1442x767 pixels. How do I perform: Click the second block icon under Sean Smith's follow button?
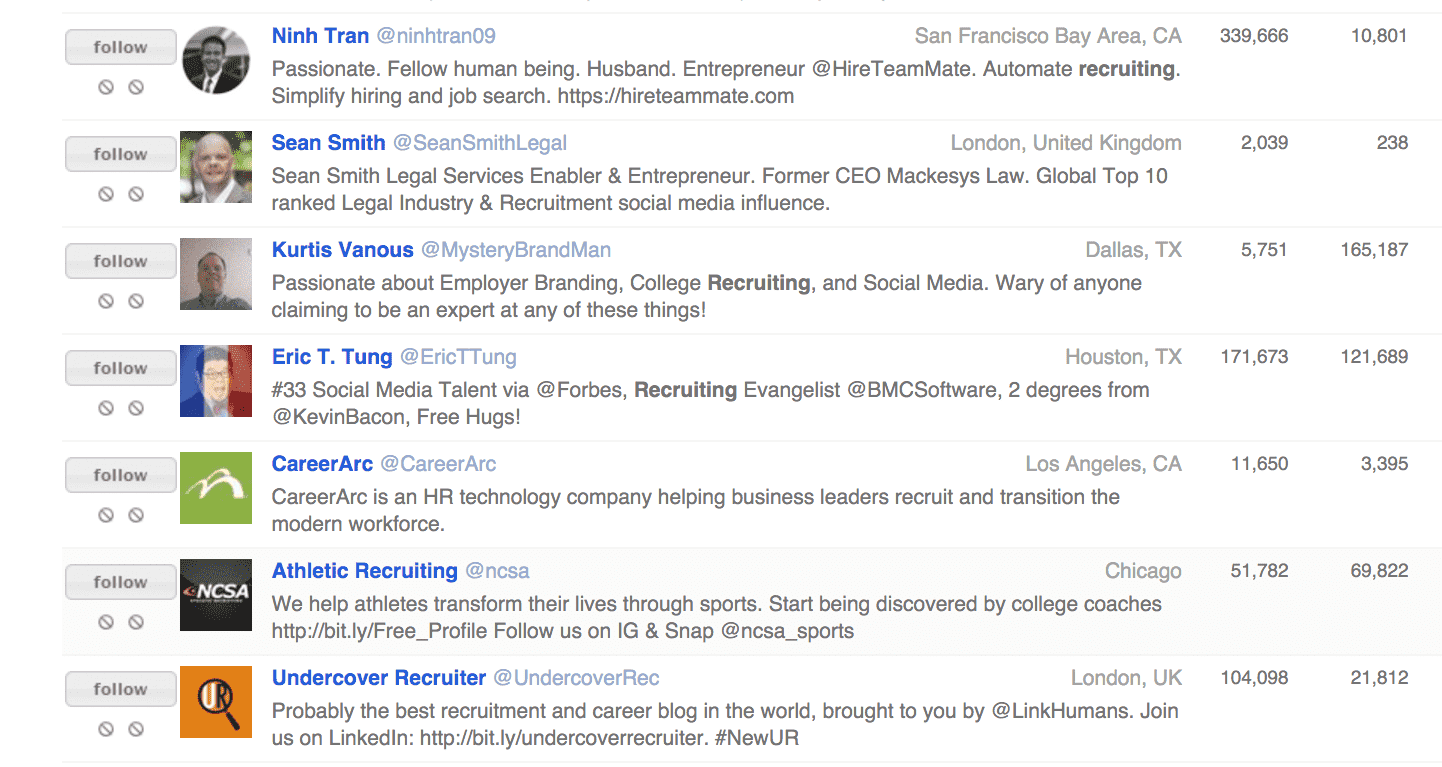tap(136, 194)
